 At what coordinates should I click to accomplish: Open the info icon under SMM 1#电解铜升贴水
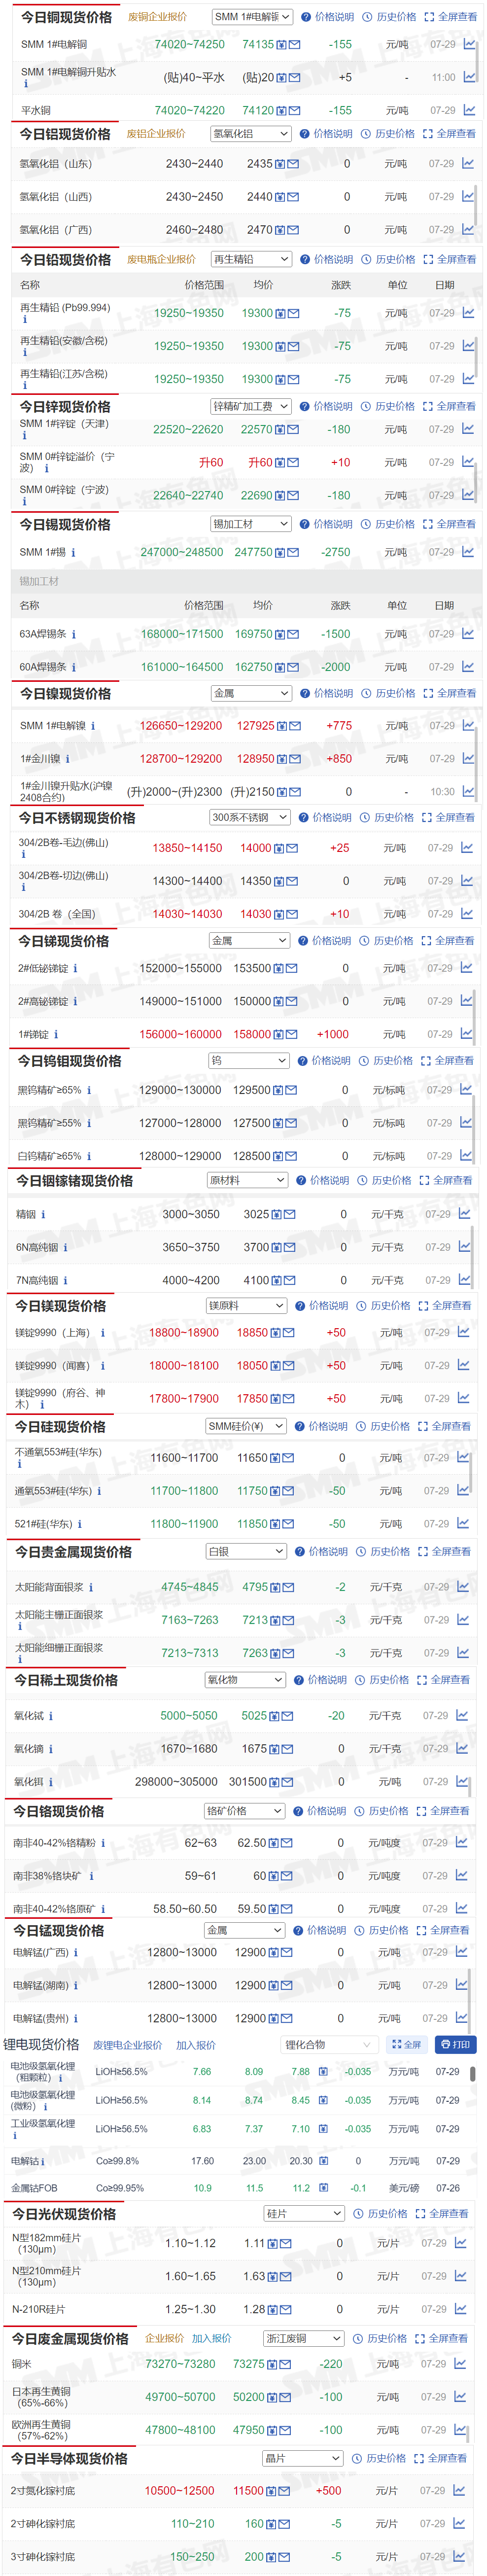[x=25, y=85]
